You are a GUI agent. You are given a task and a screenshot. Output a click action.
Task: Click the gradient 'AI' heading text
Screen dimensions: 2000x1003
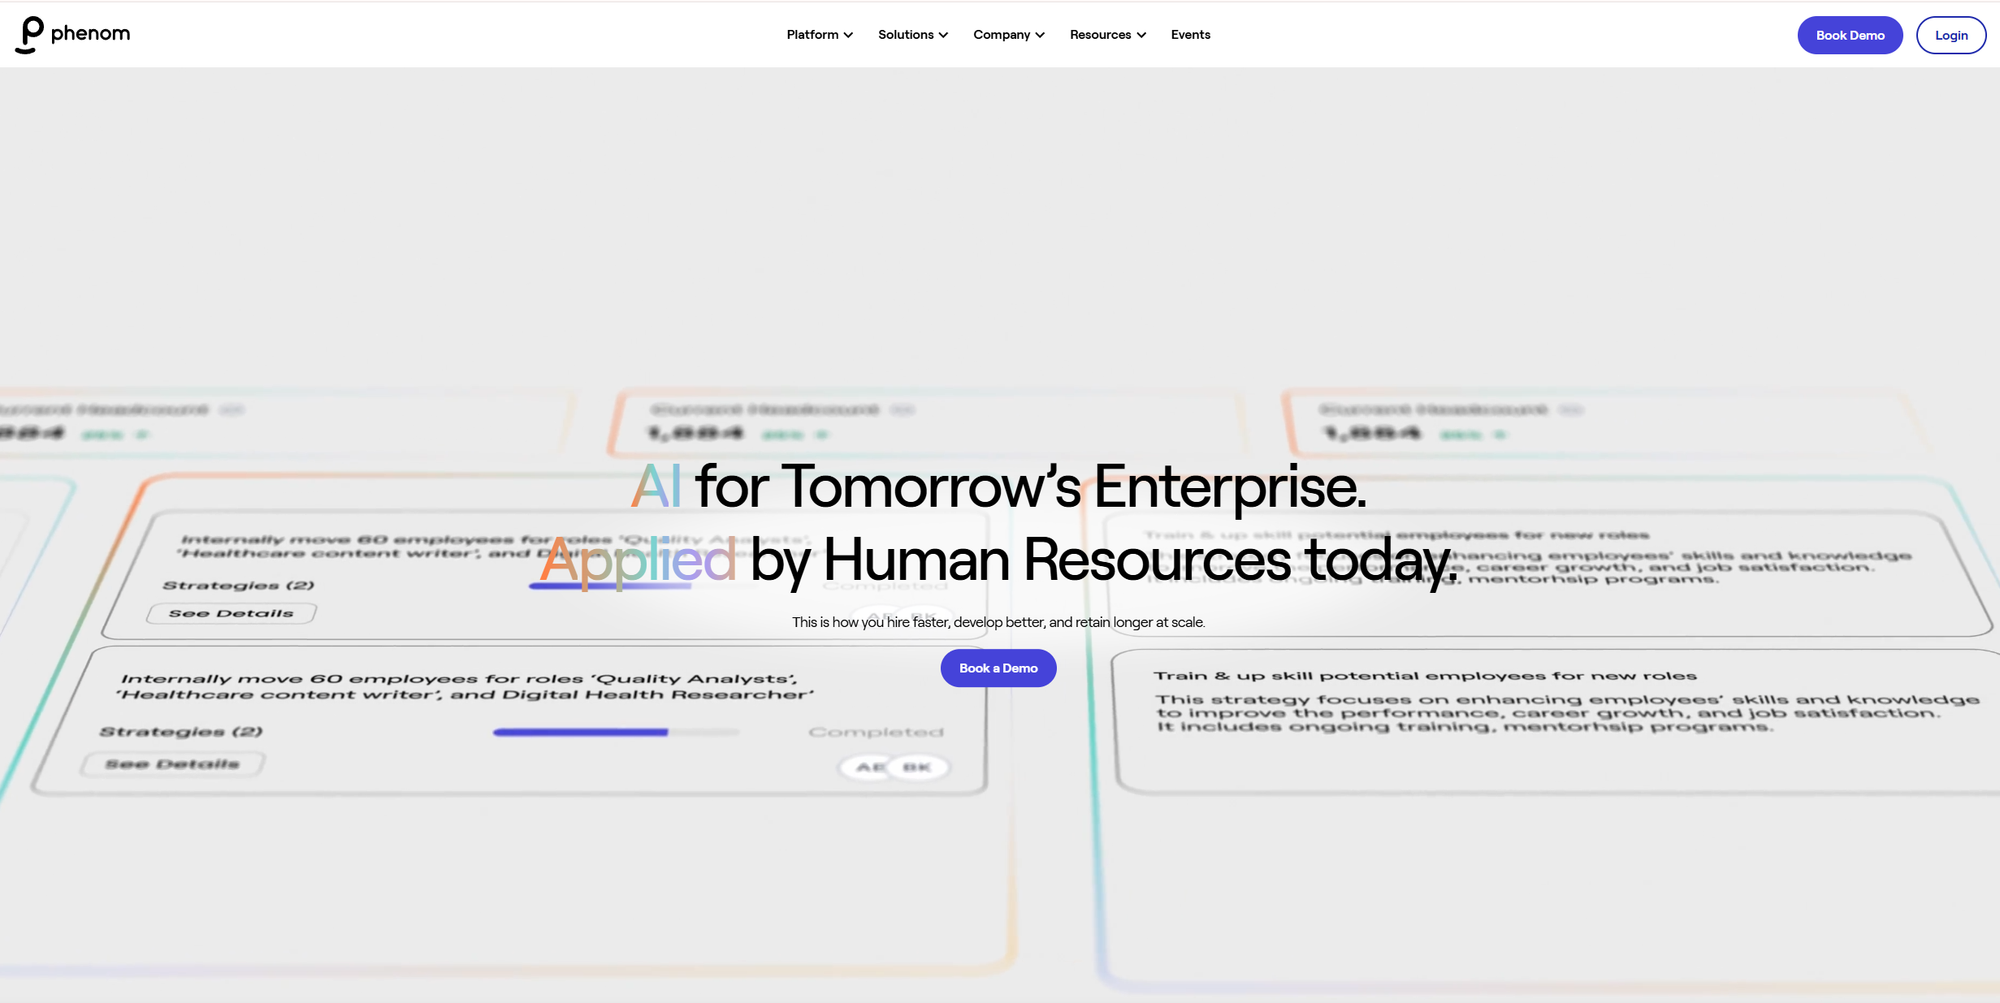[656, 486]
